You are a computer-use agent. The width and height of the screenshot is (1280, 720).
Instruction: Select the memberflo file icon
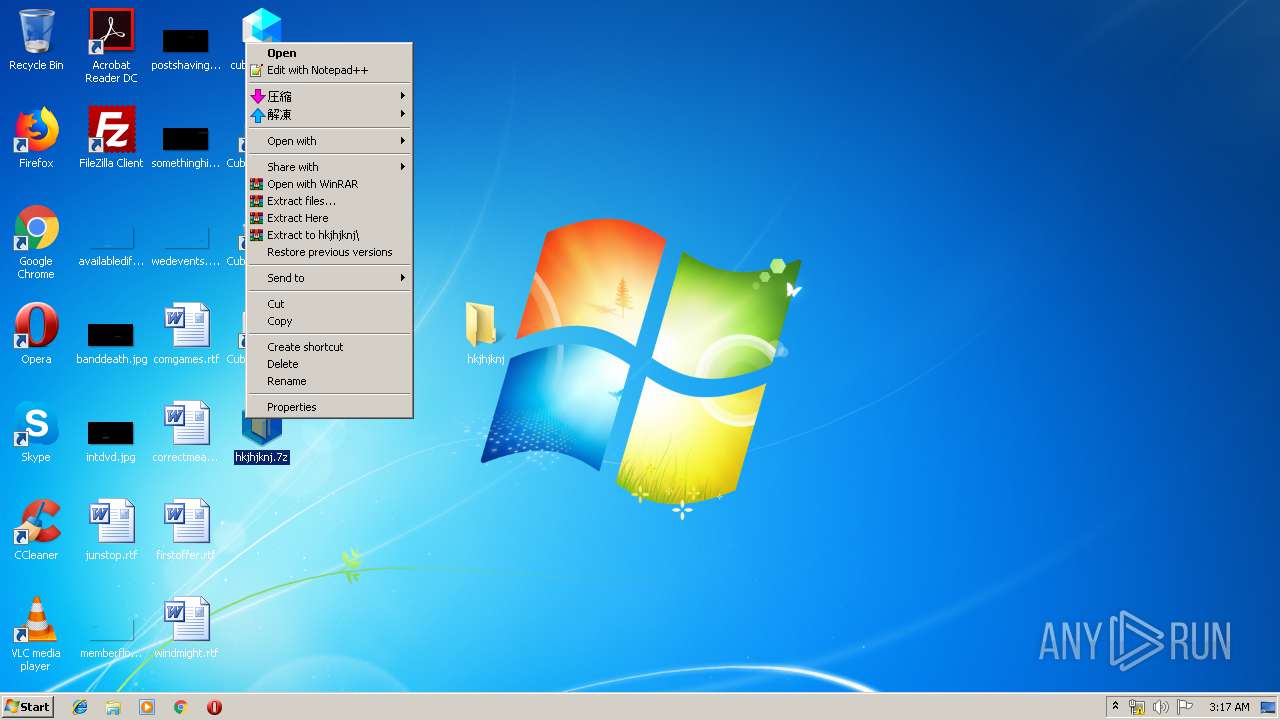coord(111,636)
